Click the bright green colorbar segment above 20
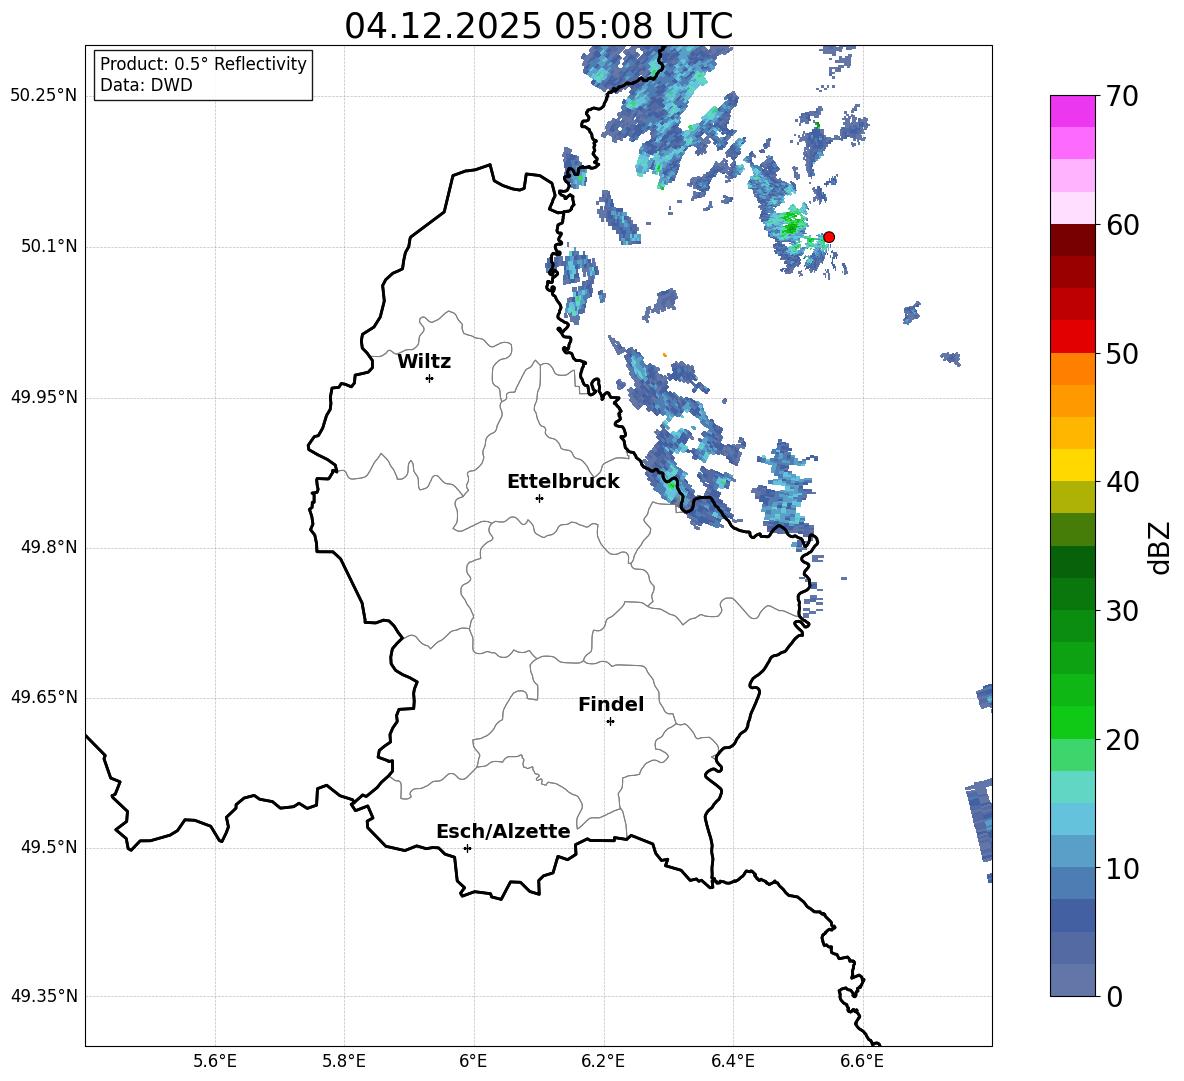 pos(1072,722)
